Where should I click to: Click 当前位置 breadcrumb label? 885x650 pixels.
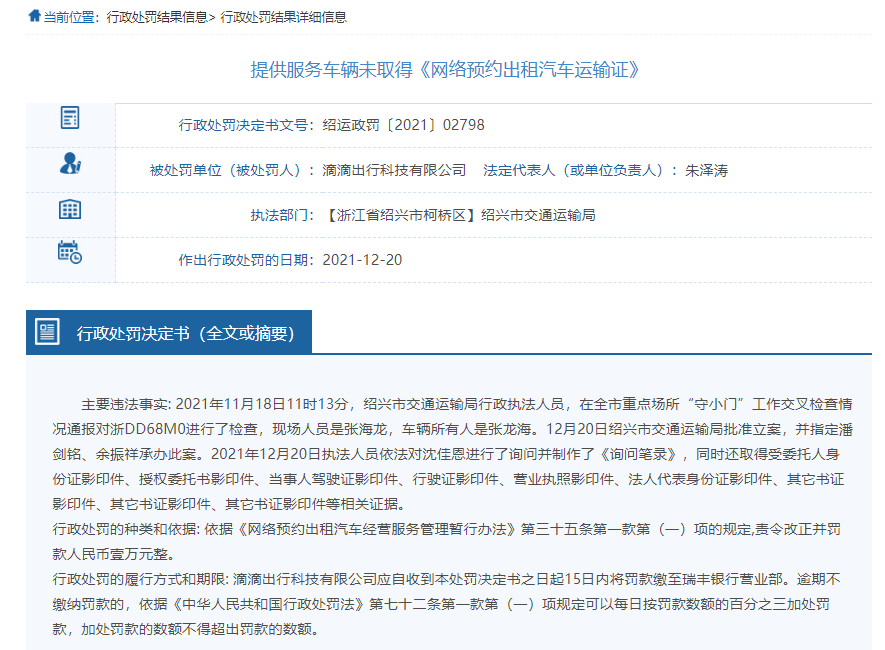(69, 17)
